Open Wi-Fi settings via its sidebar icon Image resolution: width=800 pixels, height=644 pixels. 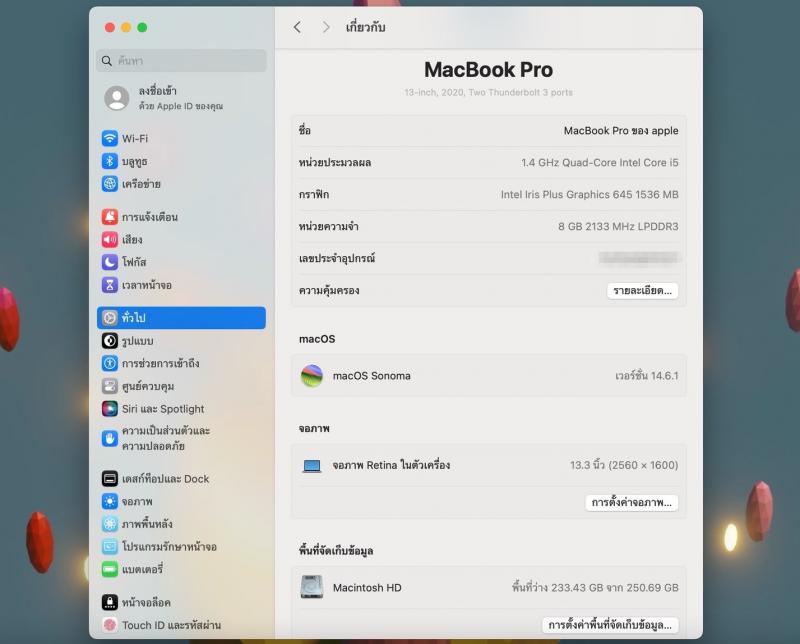[110, 138]
